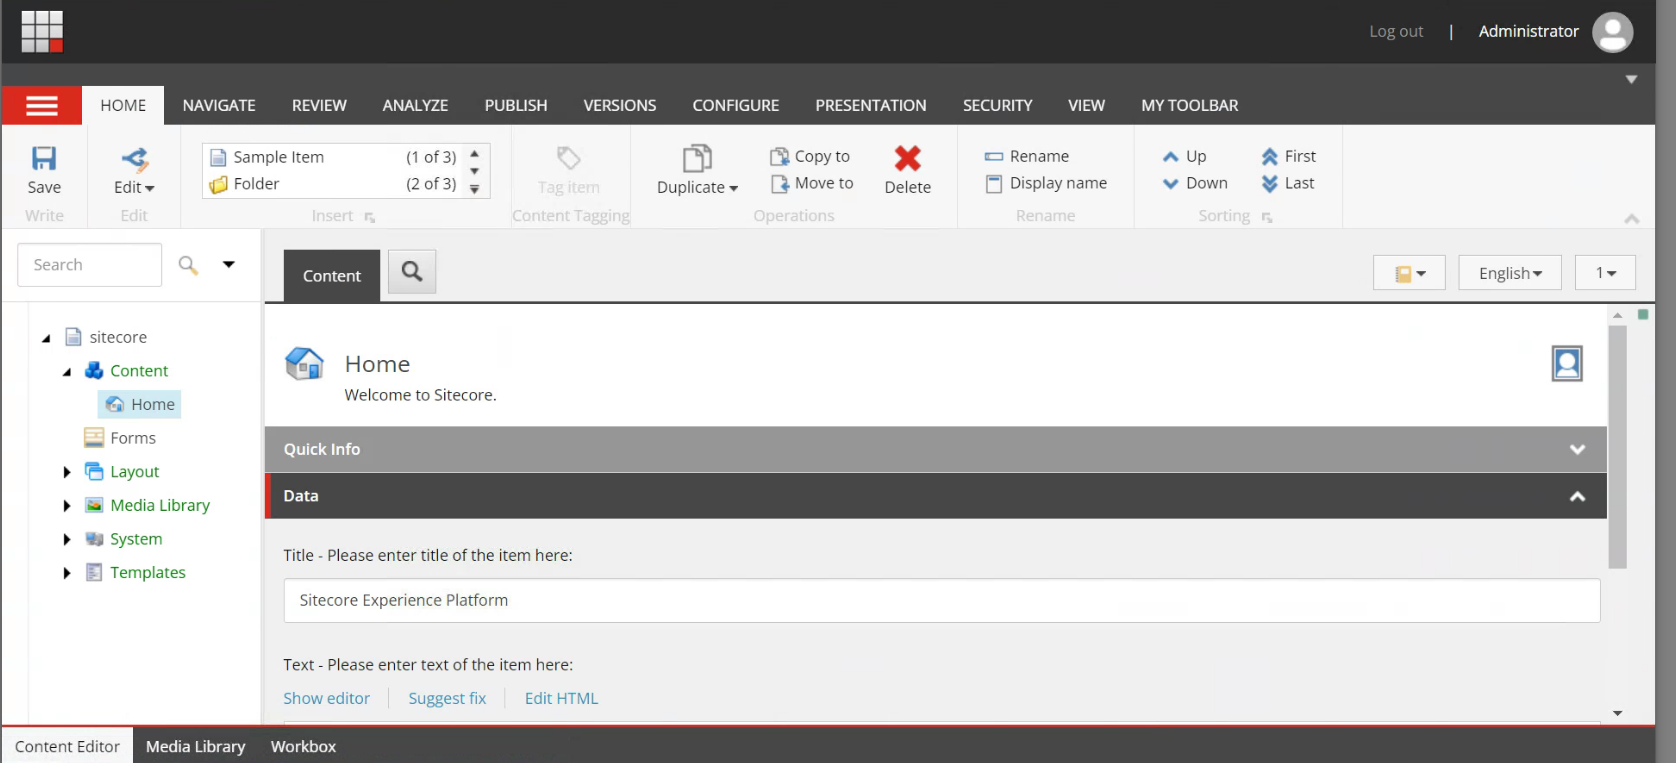Collapse the Data section
The width and height of the screenshot is (1676, 763).
(x=935, y=496)
